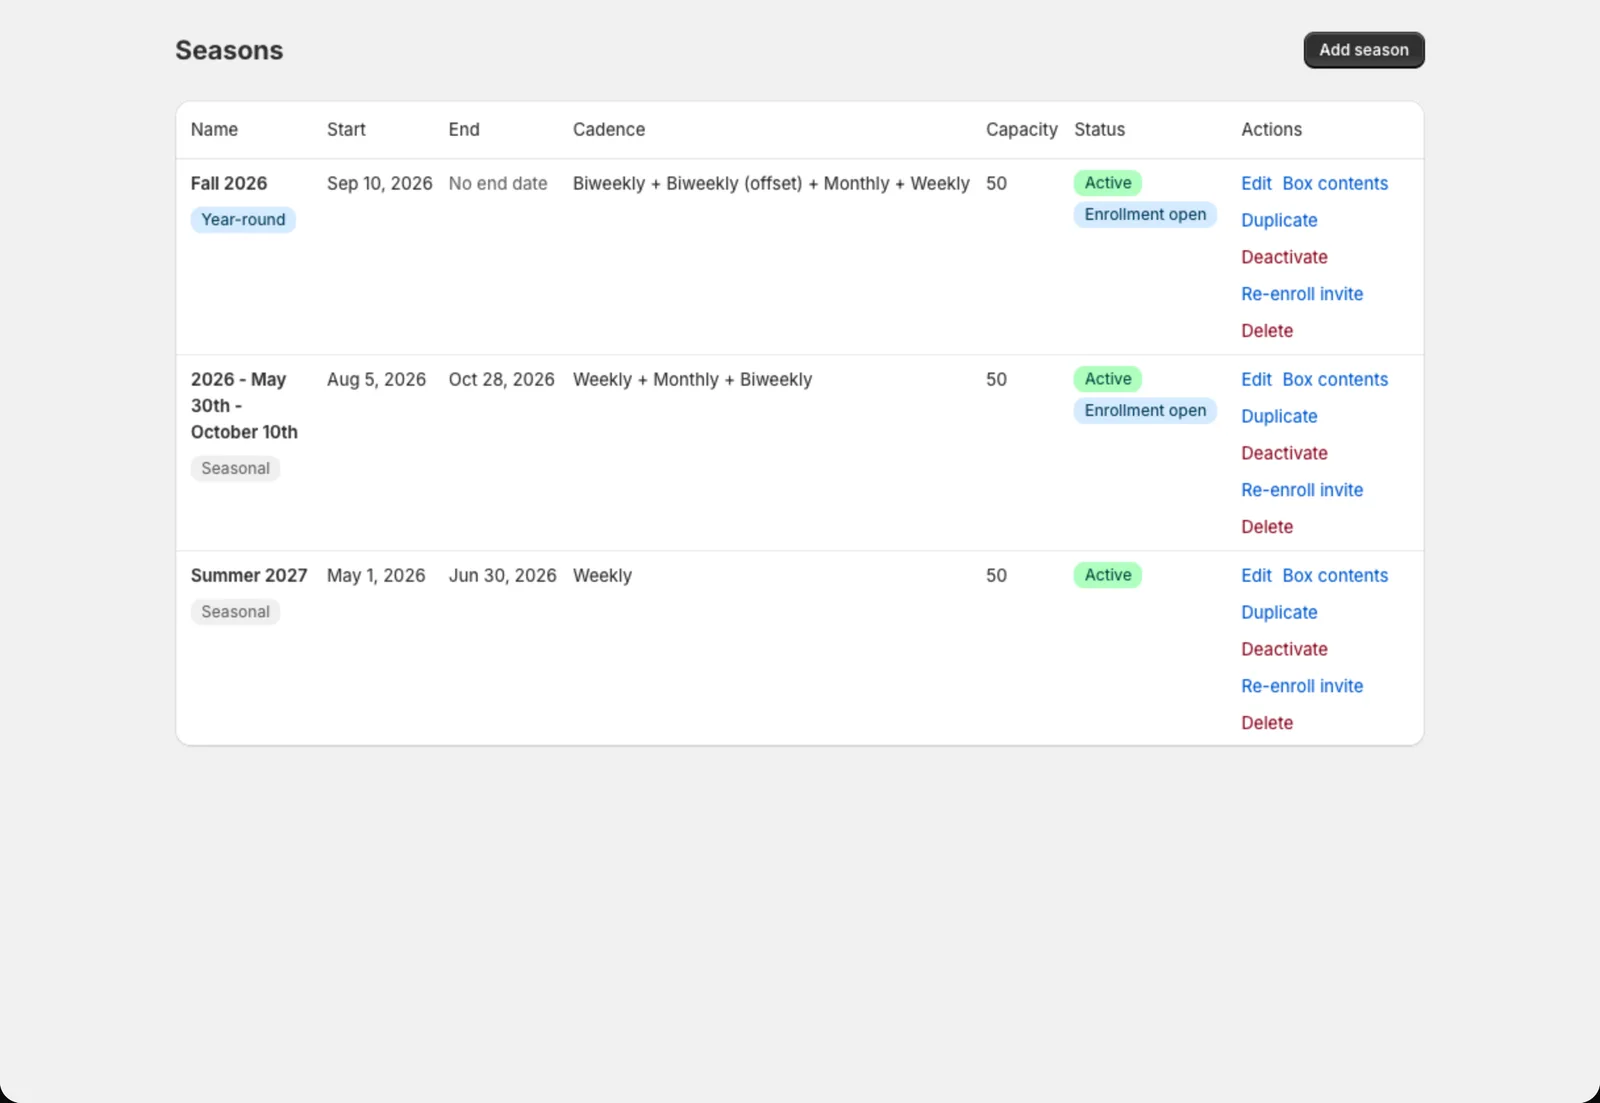Screen dimensions: 1600x1103
Task: Click the Active status badge for Fall 2026
Action: [x=1108, y=183]
